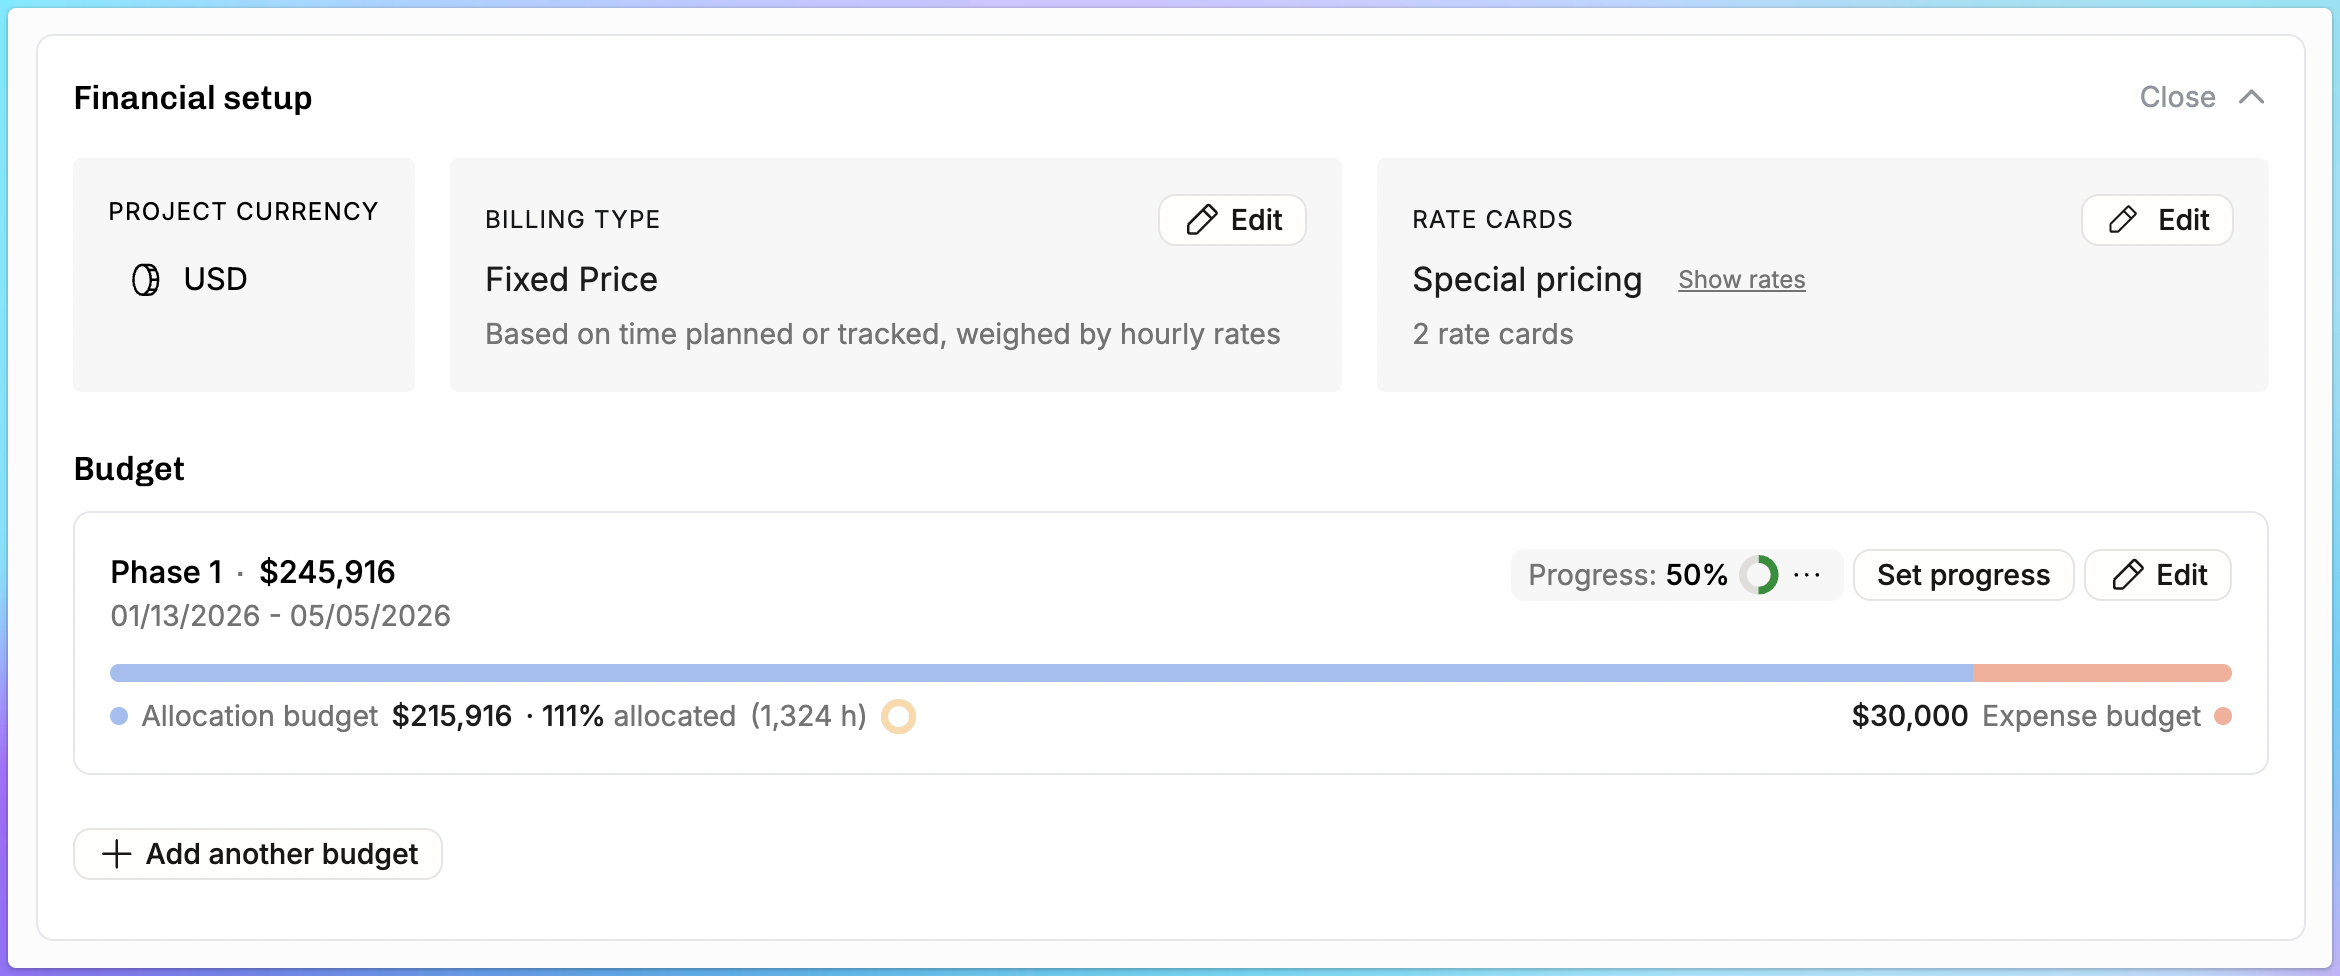
Task: Click pencil icon in Billing Type Edit
Action: click(x=1201, y=220)
